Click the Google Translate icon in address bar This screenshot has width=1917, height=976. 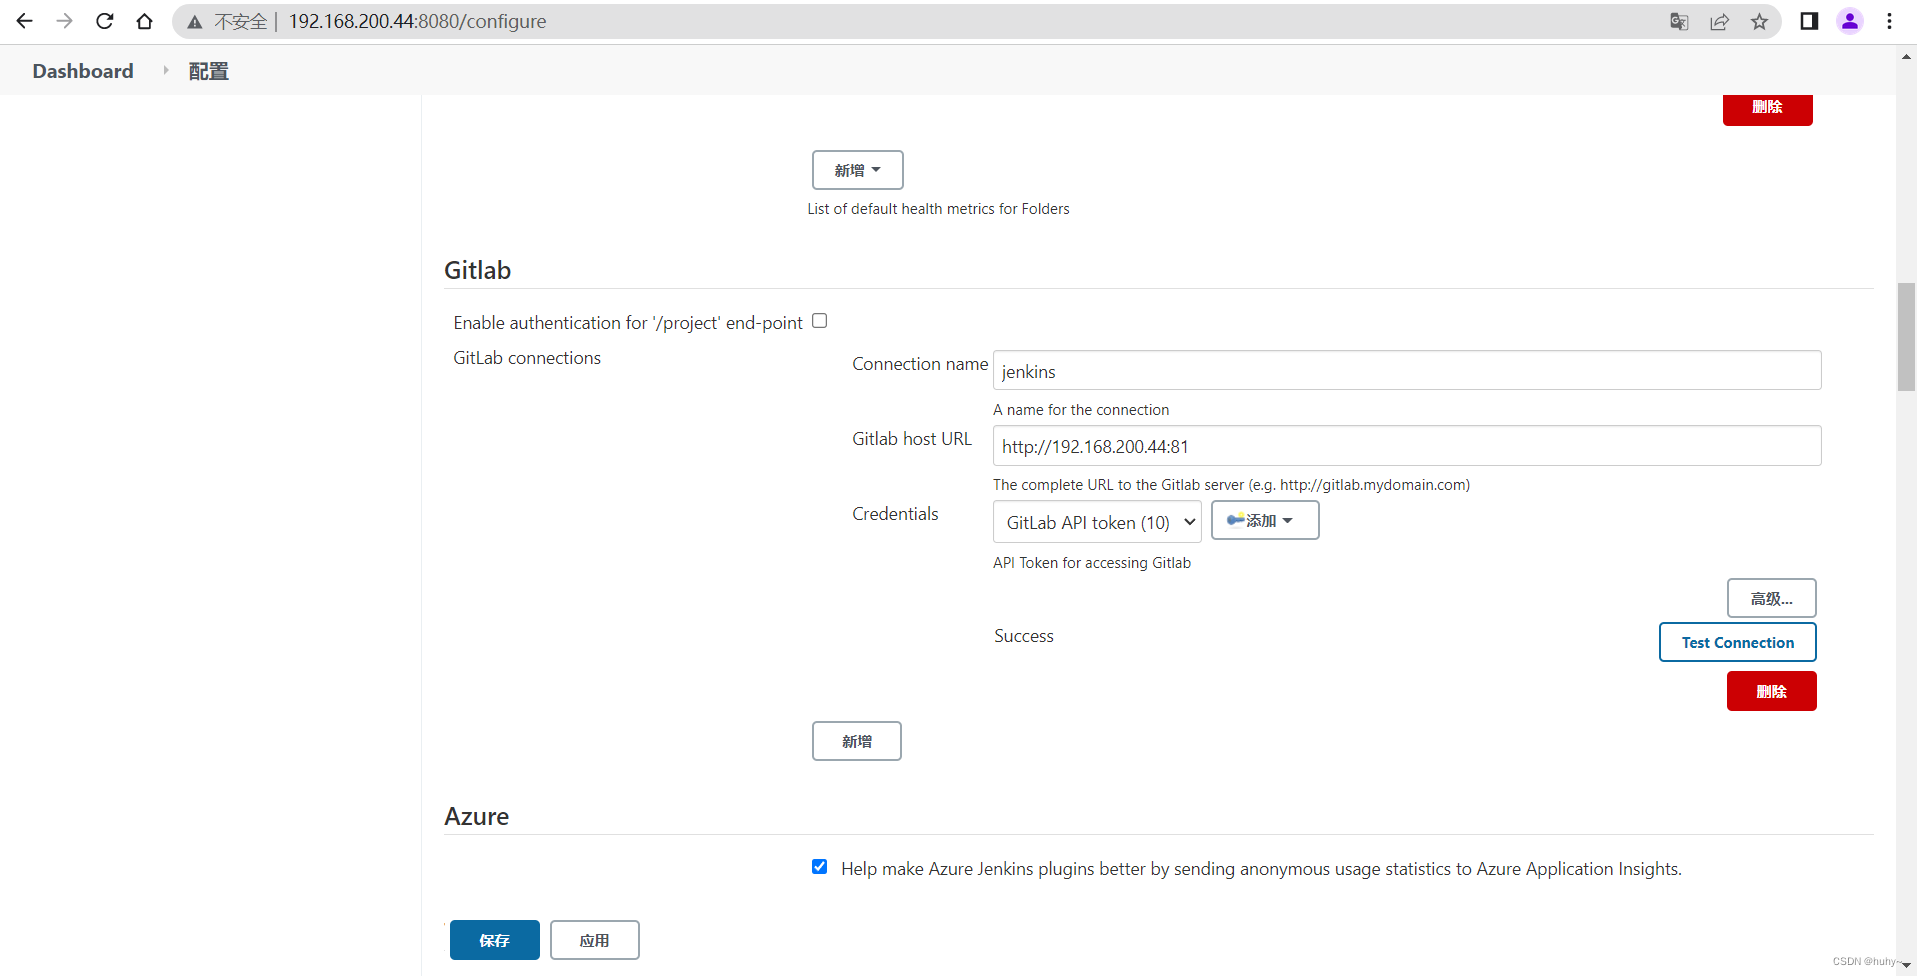(1680, 21)
